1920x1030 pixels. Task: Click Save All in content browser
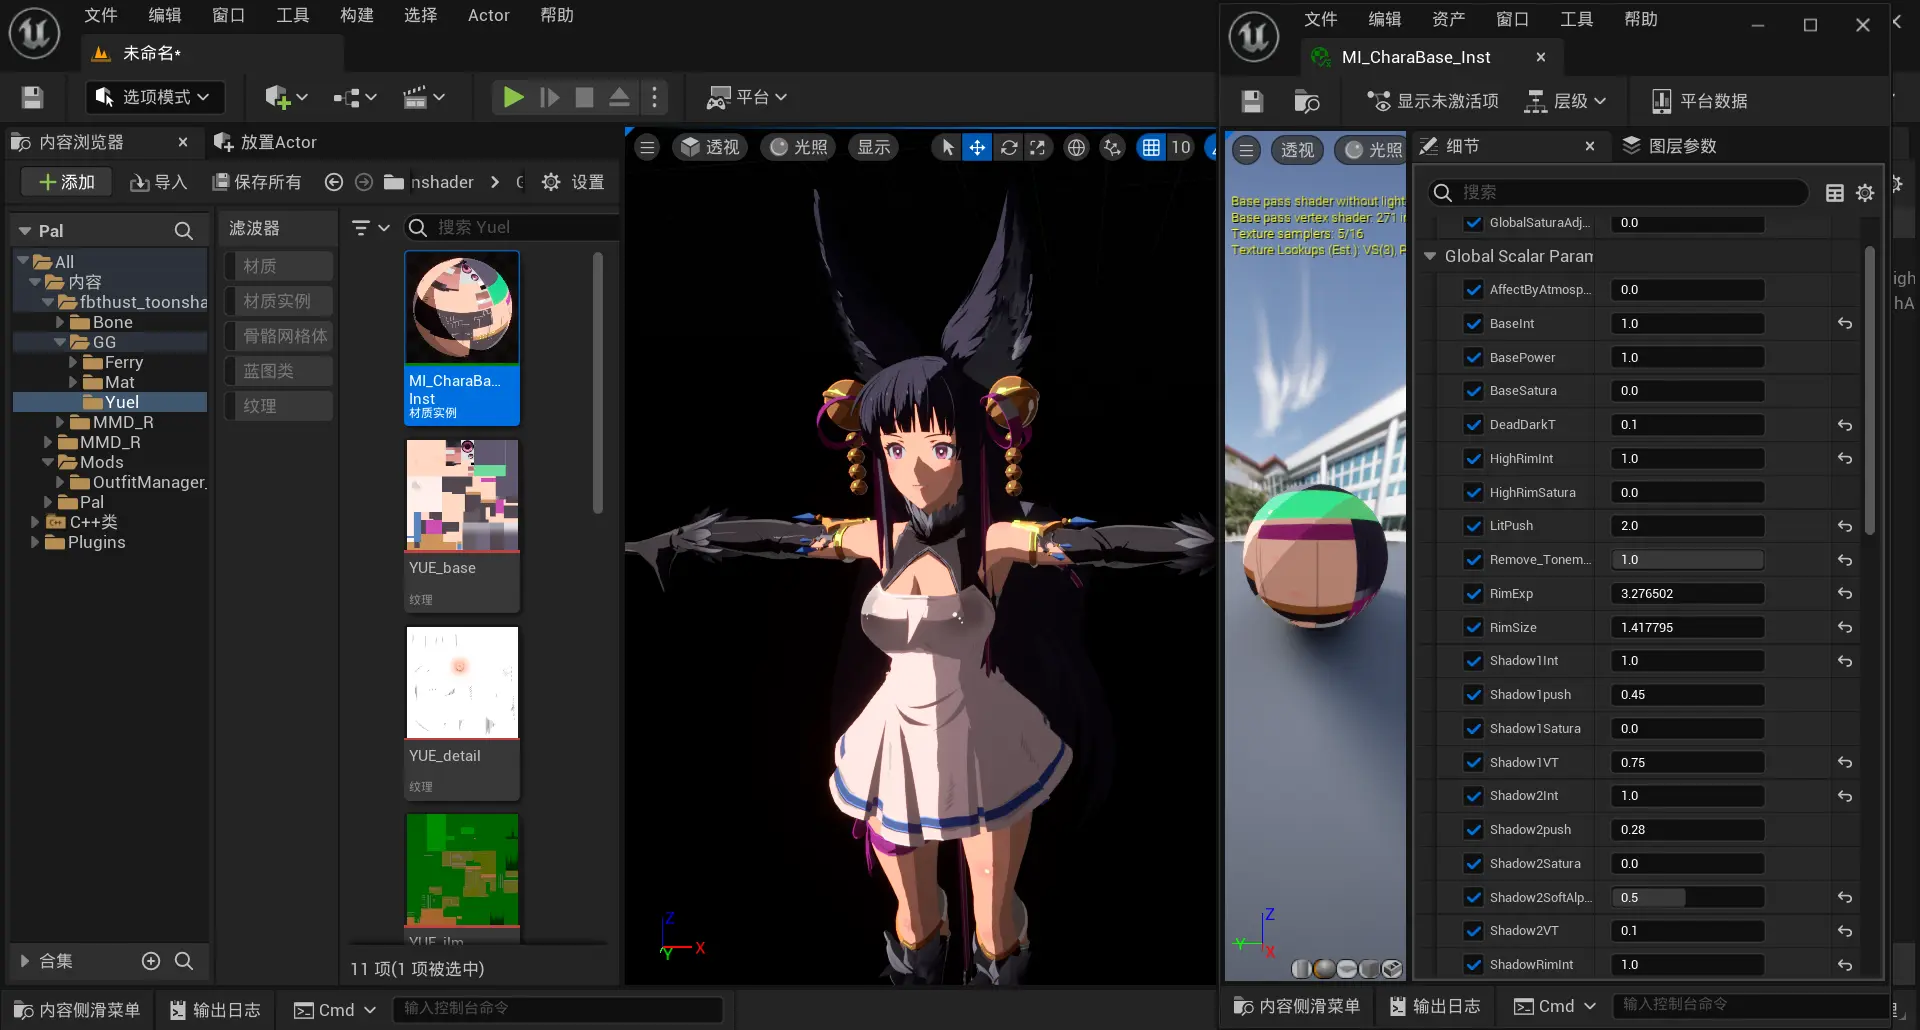(x=257, y=182)
